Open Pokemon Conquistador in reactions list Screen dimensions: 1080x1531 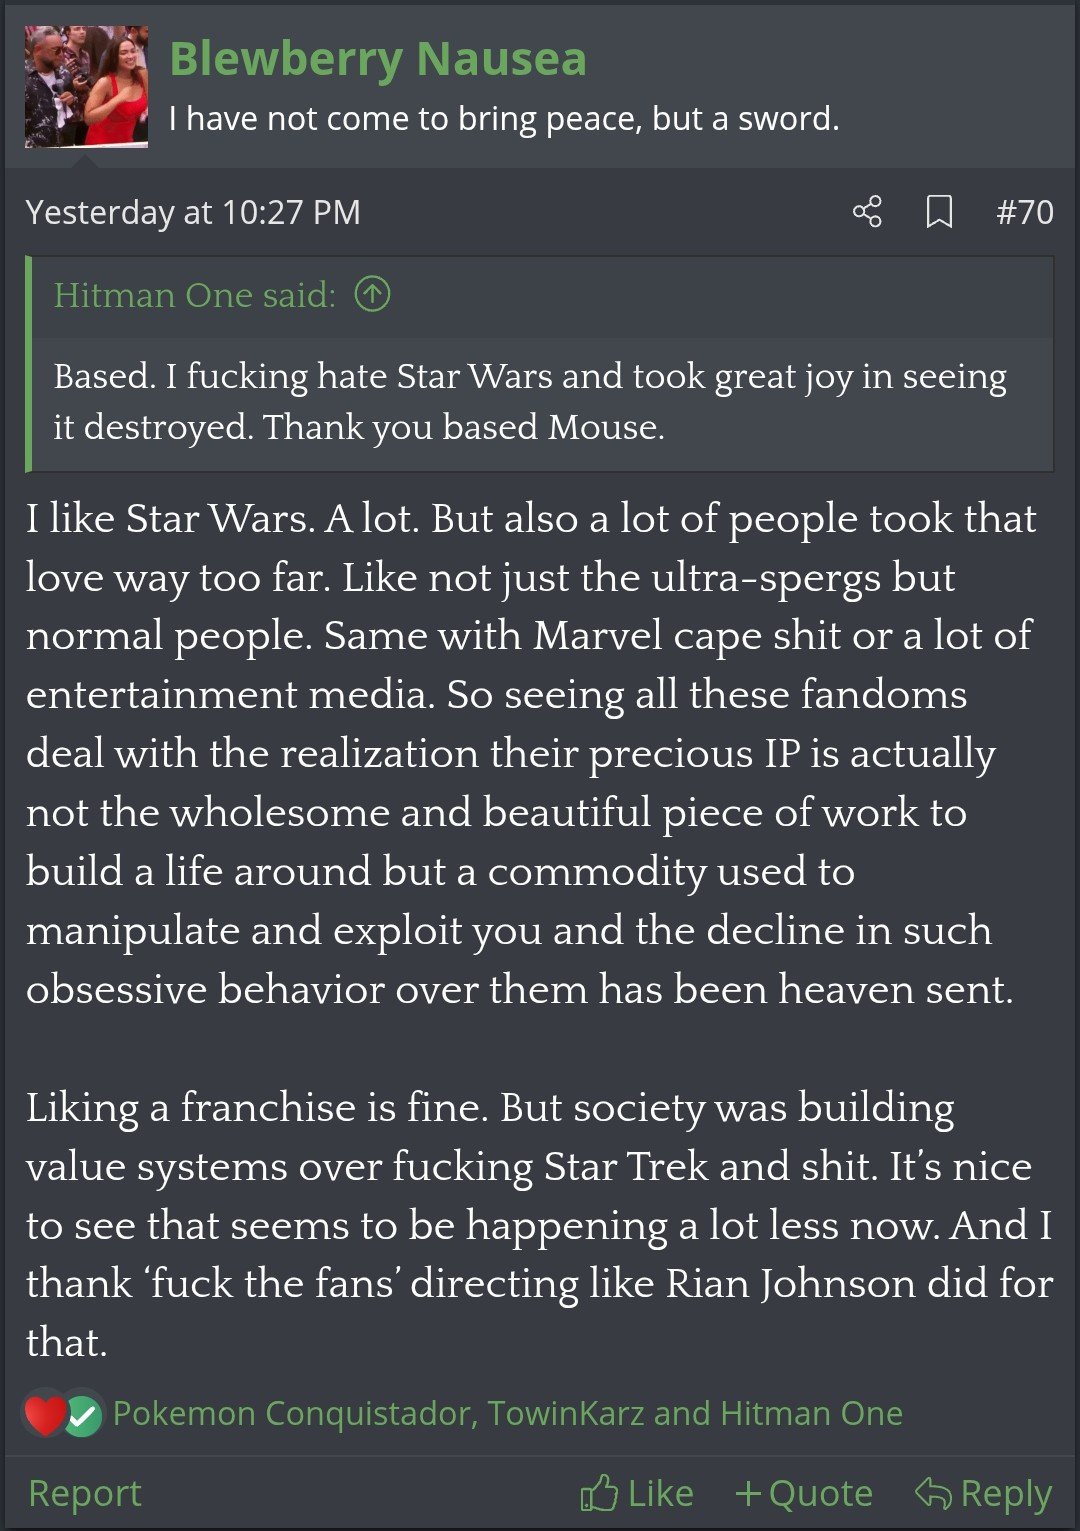294,1413
